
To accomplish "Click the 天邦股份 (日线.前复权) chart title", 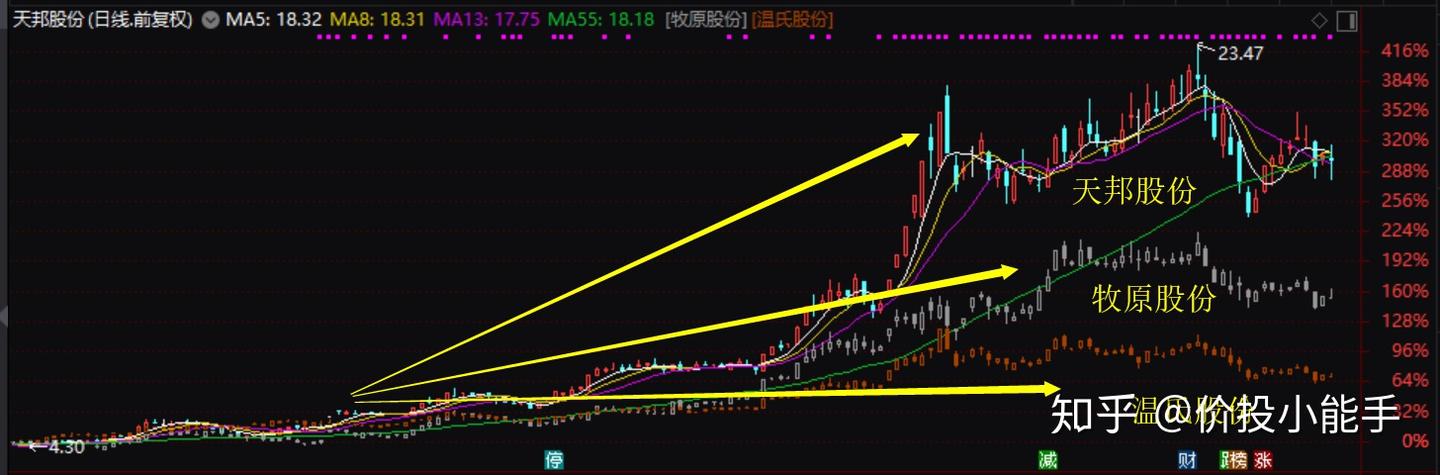I will coord(101,20).
